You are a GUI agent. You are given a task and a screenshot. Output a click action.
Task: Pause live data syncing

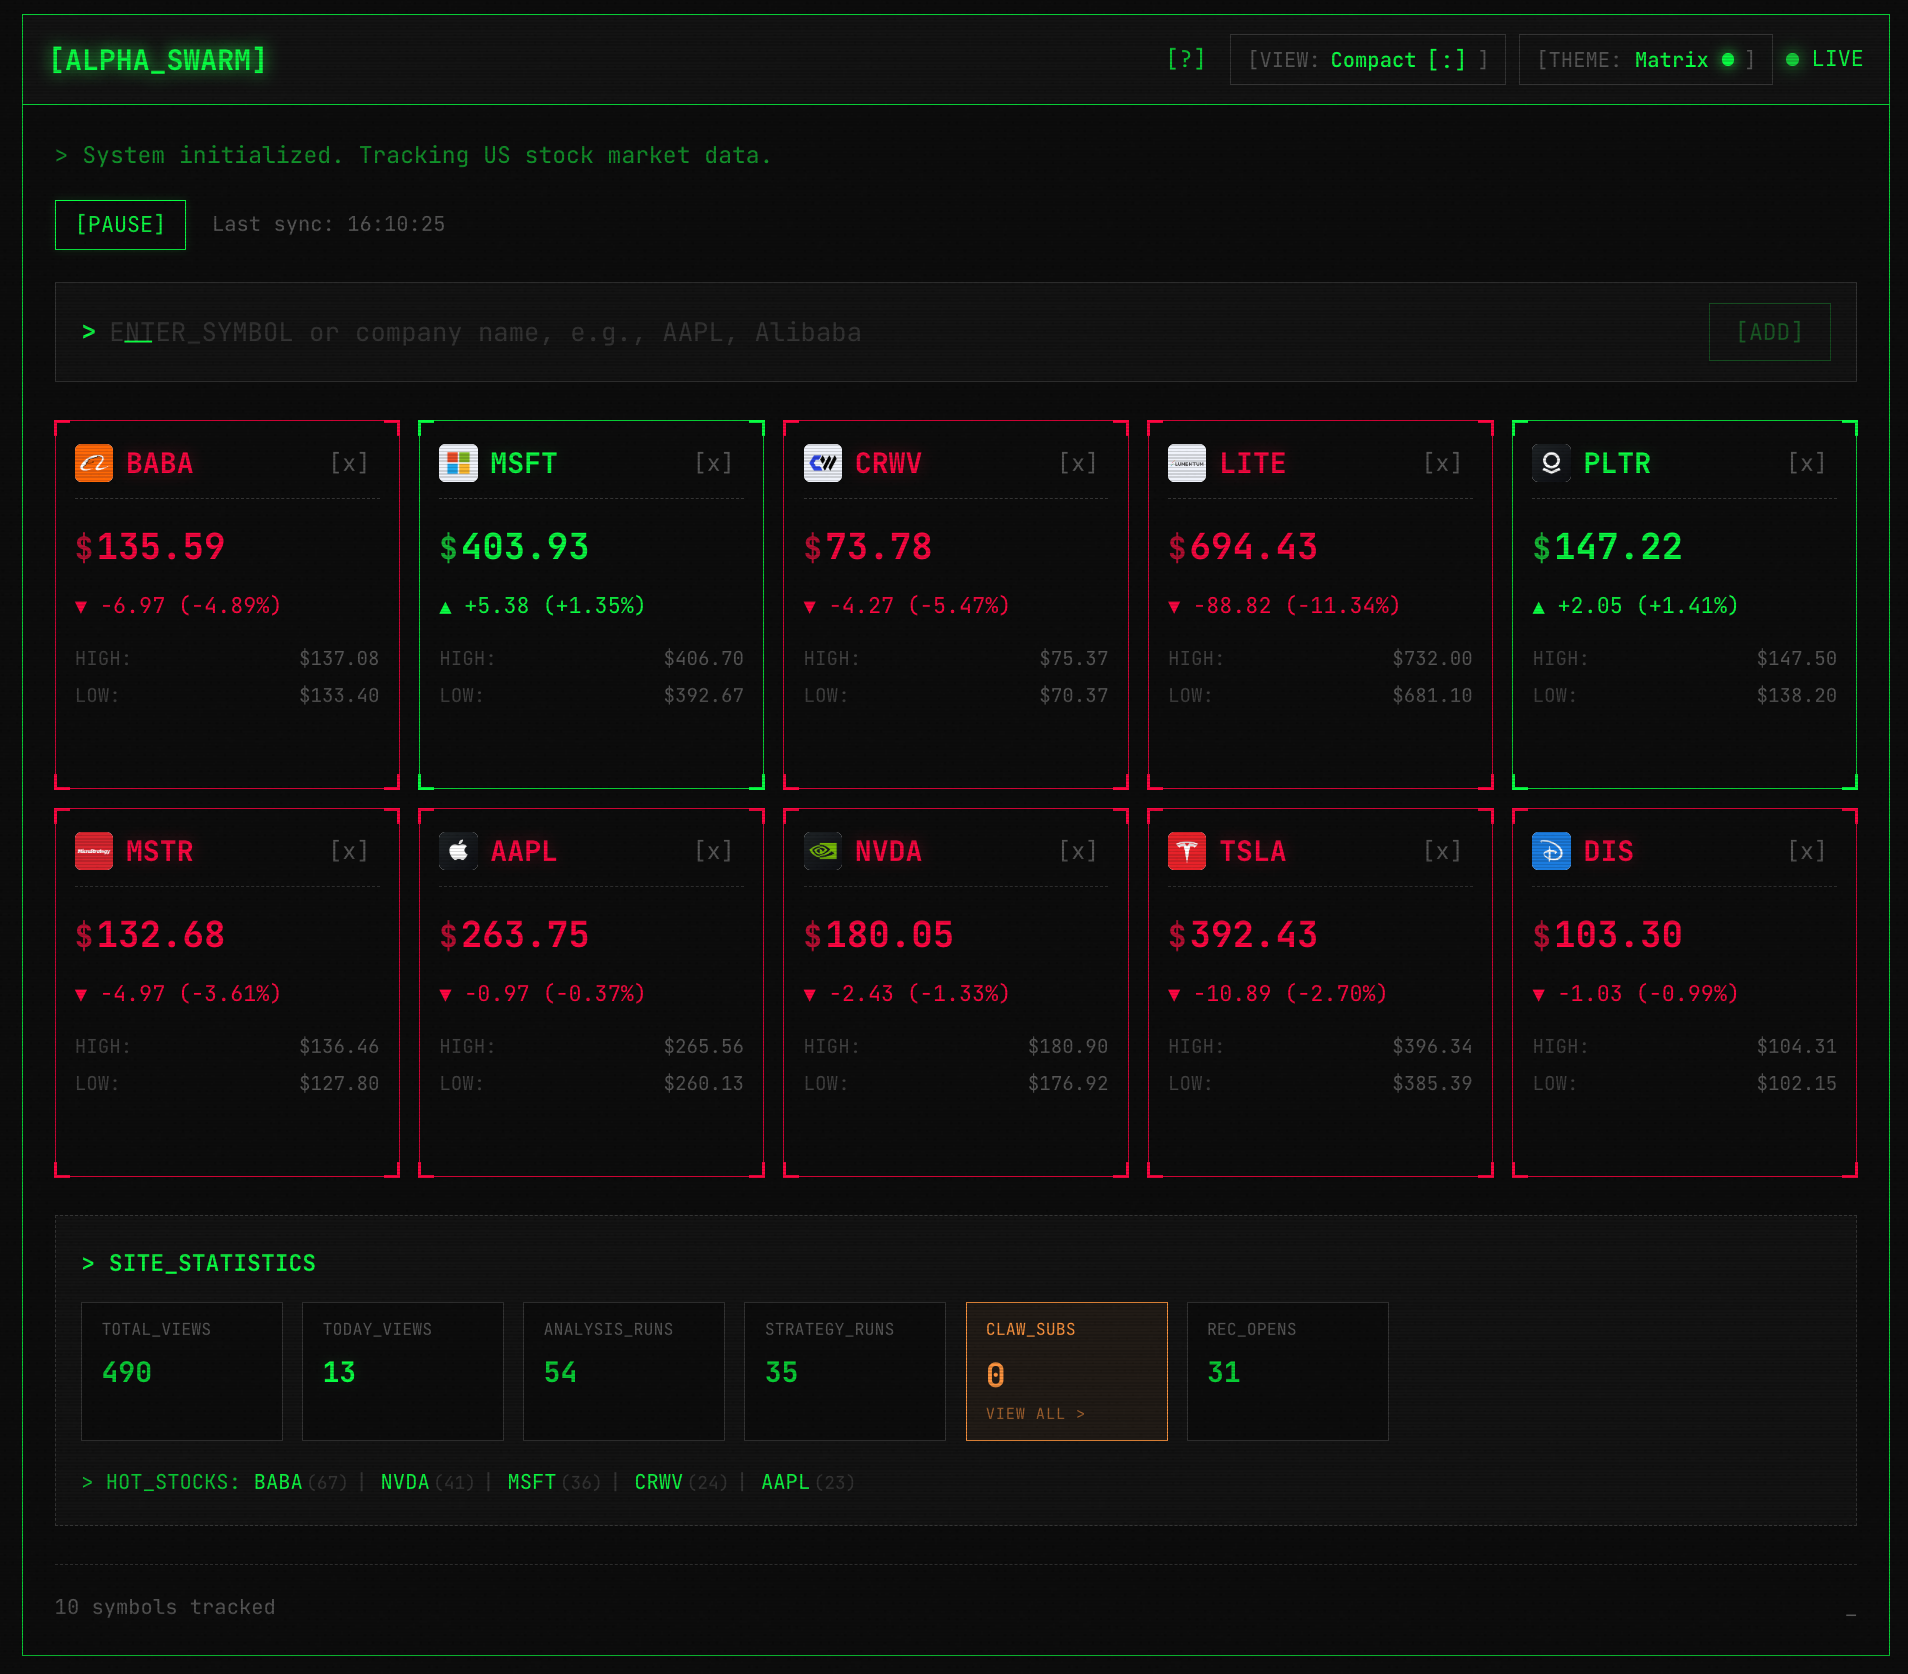(x=120, y=225)
